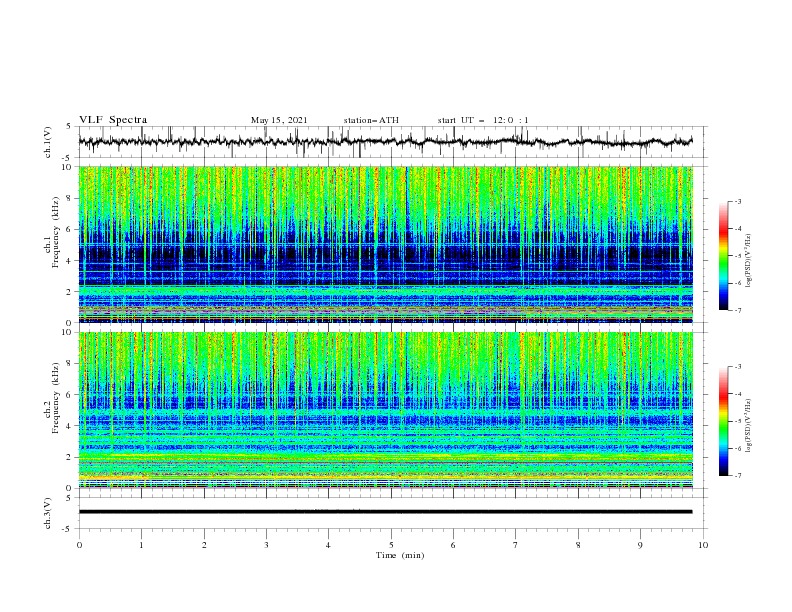Click the time axis tick label '9'
Viewport: 792px width, 612px height.
(x=640, y=545)
